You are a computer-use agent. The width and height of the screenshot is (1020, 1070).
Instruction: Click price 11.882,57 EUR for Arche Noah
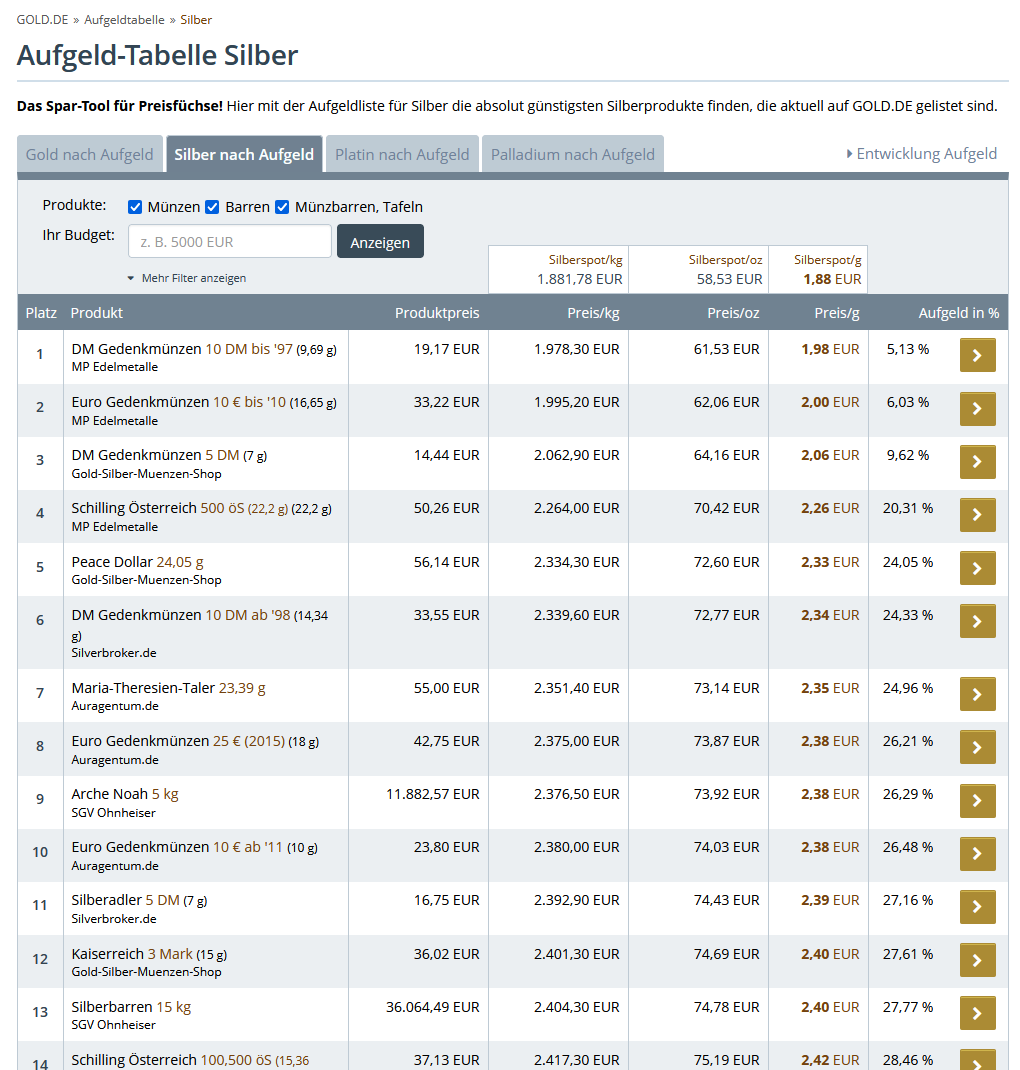click(433, 794)
